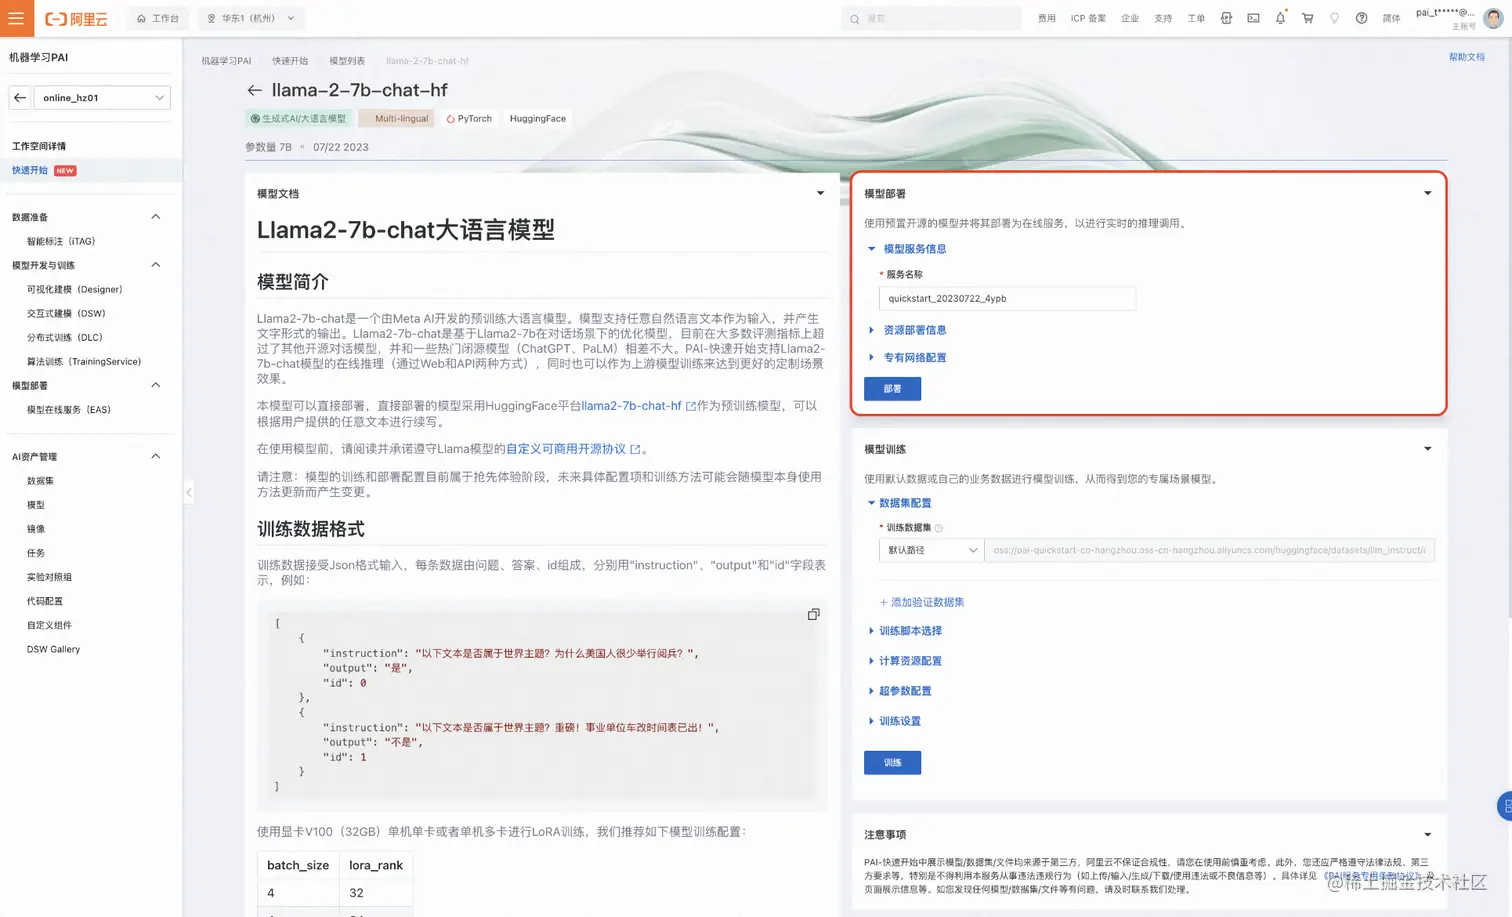Click the 训练 train button
Screen dimensions: 1512x917
click(x=892, y=762)
